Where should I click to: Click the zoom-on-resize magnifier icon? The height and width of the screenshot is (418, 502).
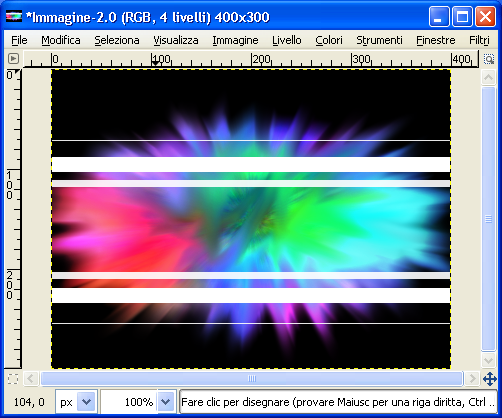[489, 59]
